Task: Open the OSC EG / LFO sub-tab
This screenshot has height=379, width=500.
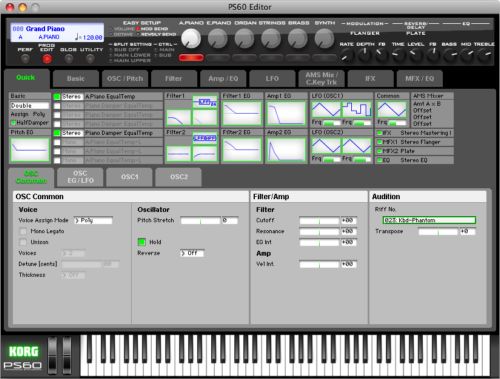Action: [80, 177]
